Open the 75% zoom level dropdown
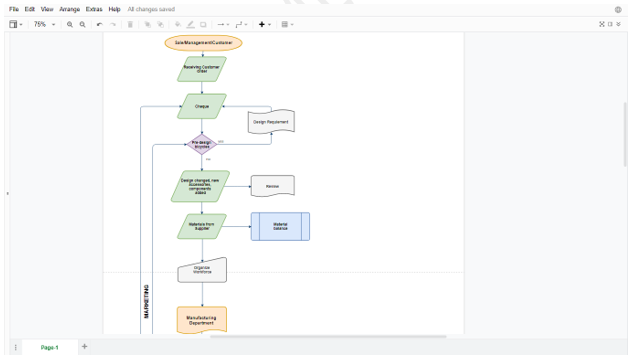640x360 pixels. 44,24
